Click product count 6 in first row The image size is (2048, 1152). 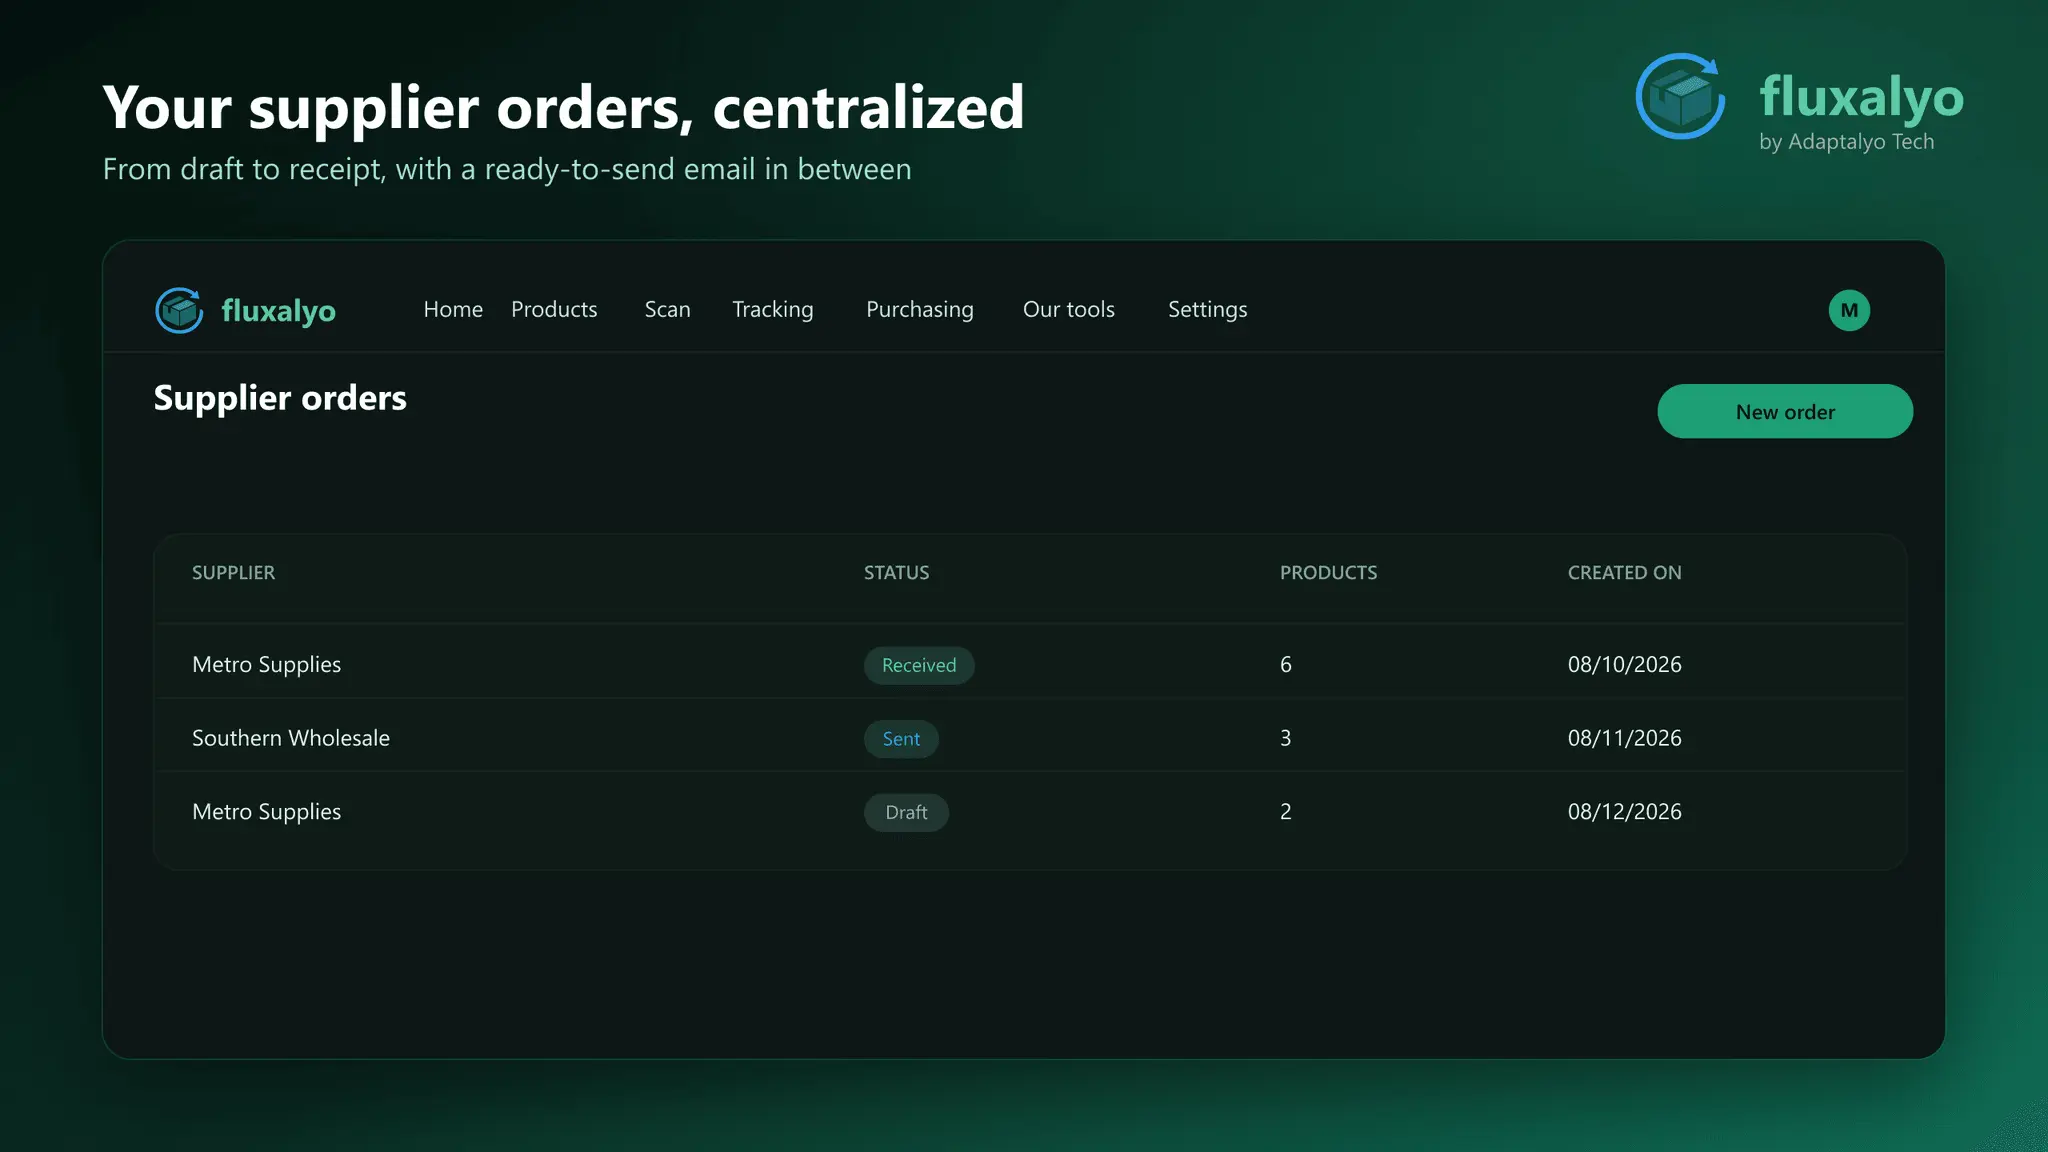pos(1286,664)
